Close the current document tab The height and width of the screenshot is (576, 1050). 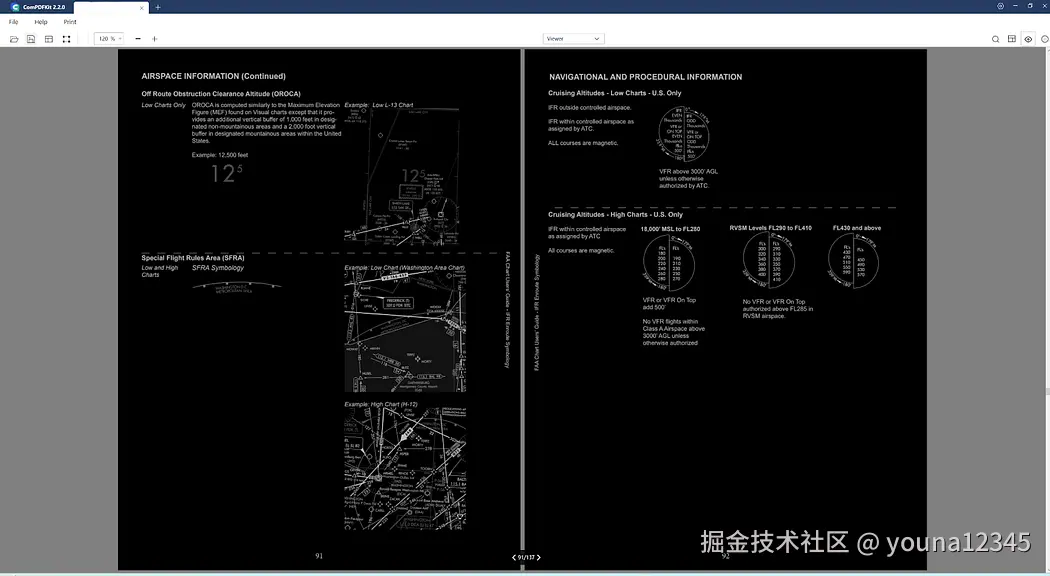(x=141, y=7)
